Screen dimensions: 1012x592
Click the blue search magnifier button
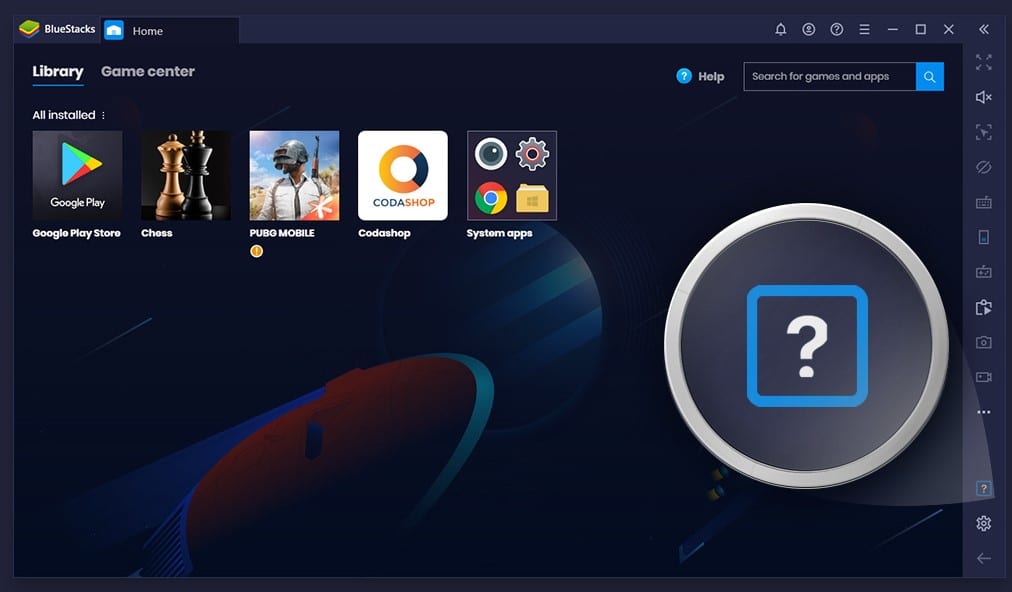click(929, 76)
